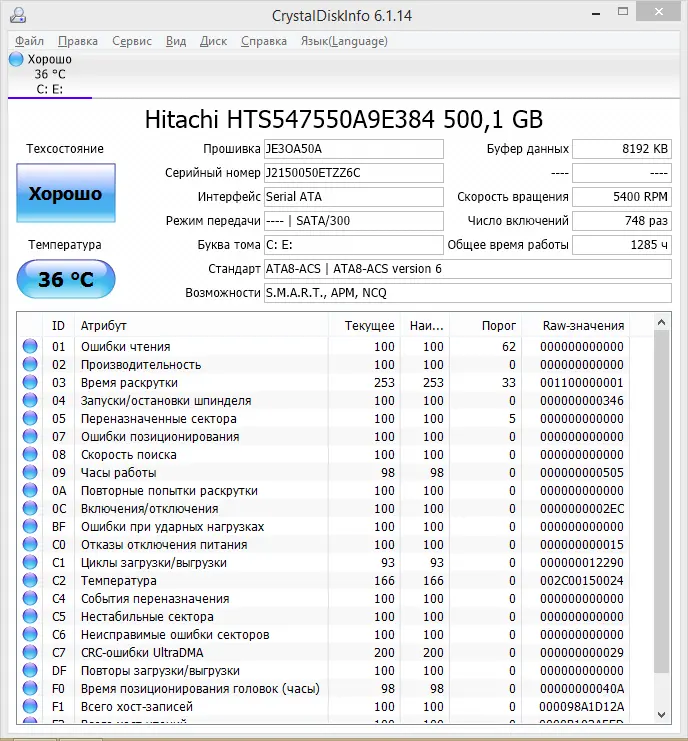The image size is (688, 741).
Task: Maximize the CrystalDiskInfo window
Action: pos(623,12)
